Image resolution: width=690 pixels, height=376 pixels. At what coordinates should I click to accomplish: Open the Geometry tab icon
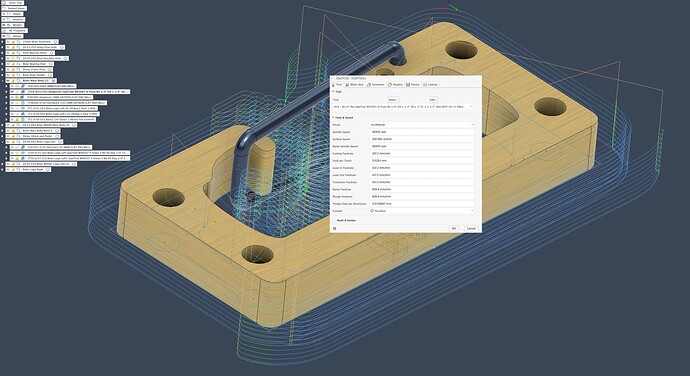pyautogui.click(x=369, y=85)
